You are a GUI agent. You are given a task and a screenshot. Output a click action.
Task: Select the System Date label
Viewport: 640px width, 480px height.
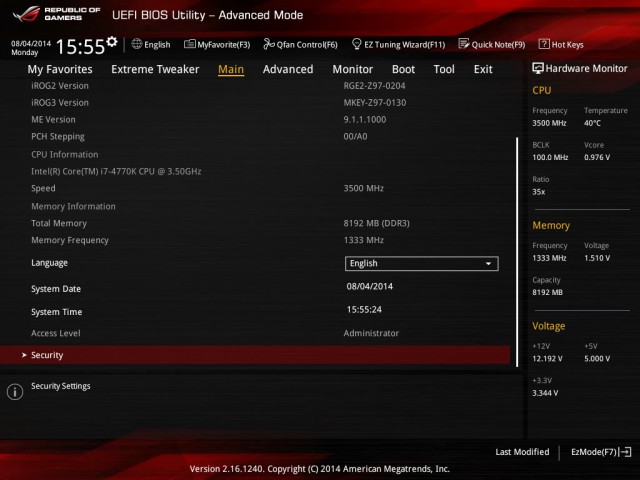pyautogui.click(x=56, y=289)
